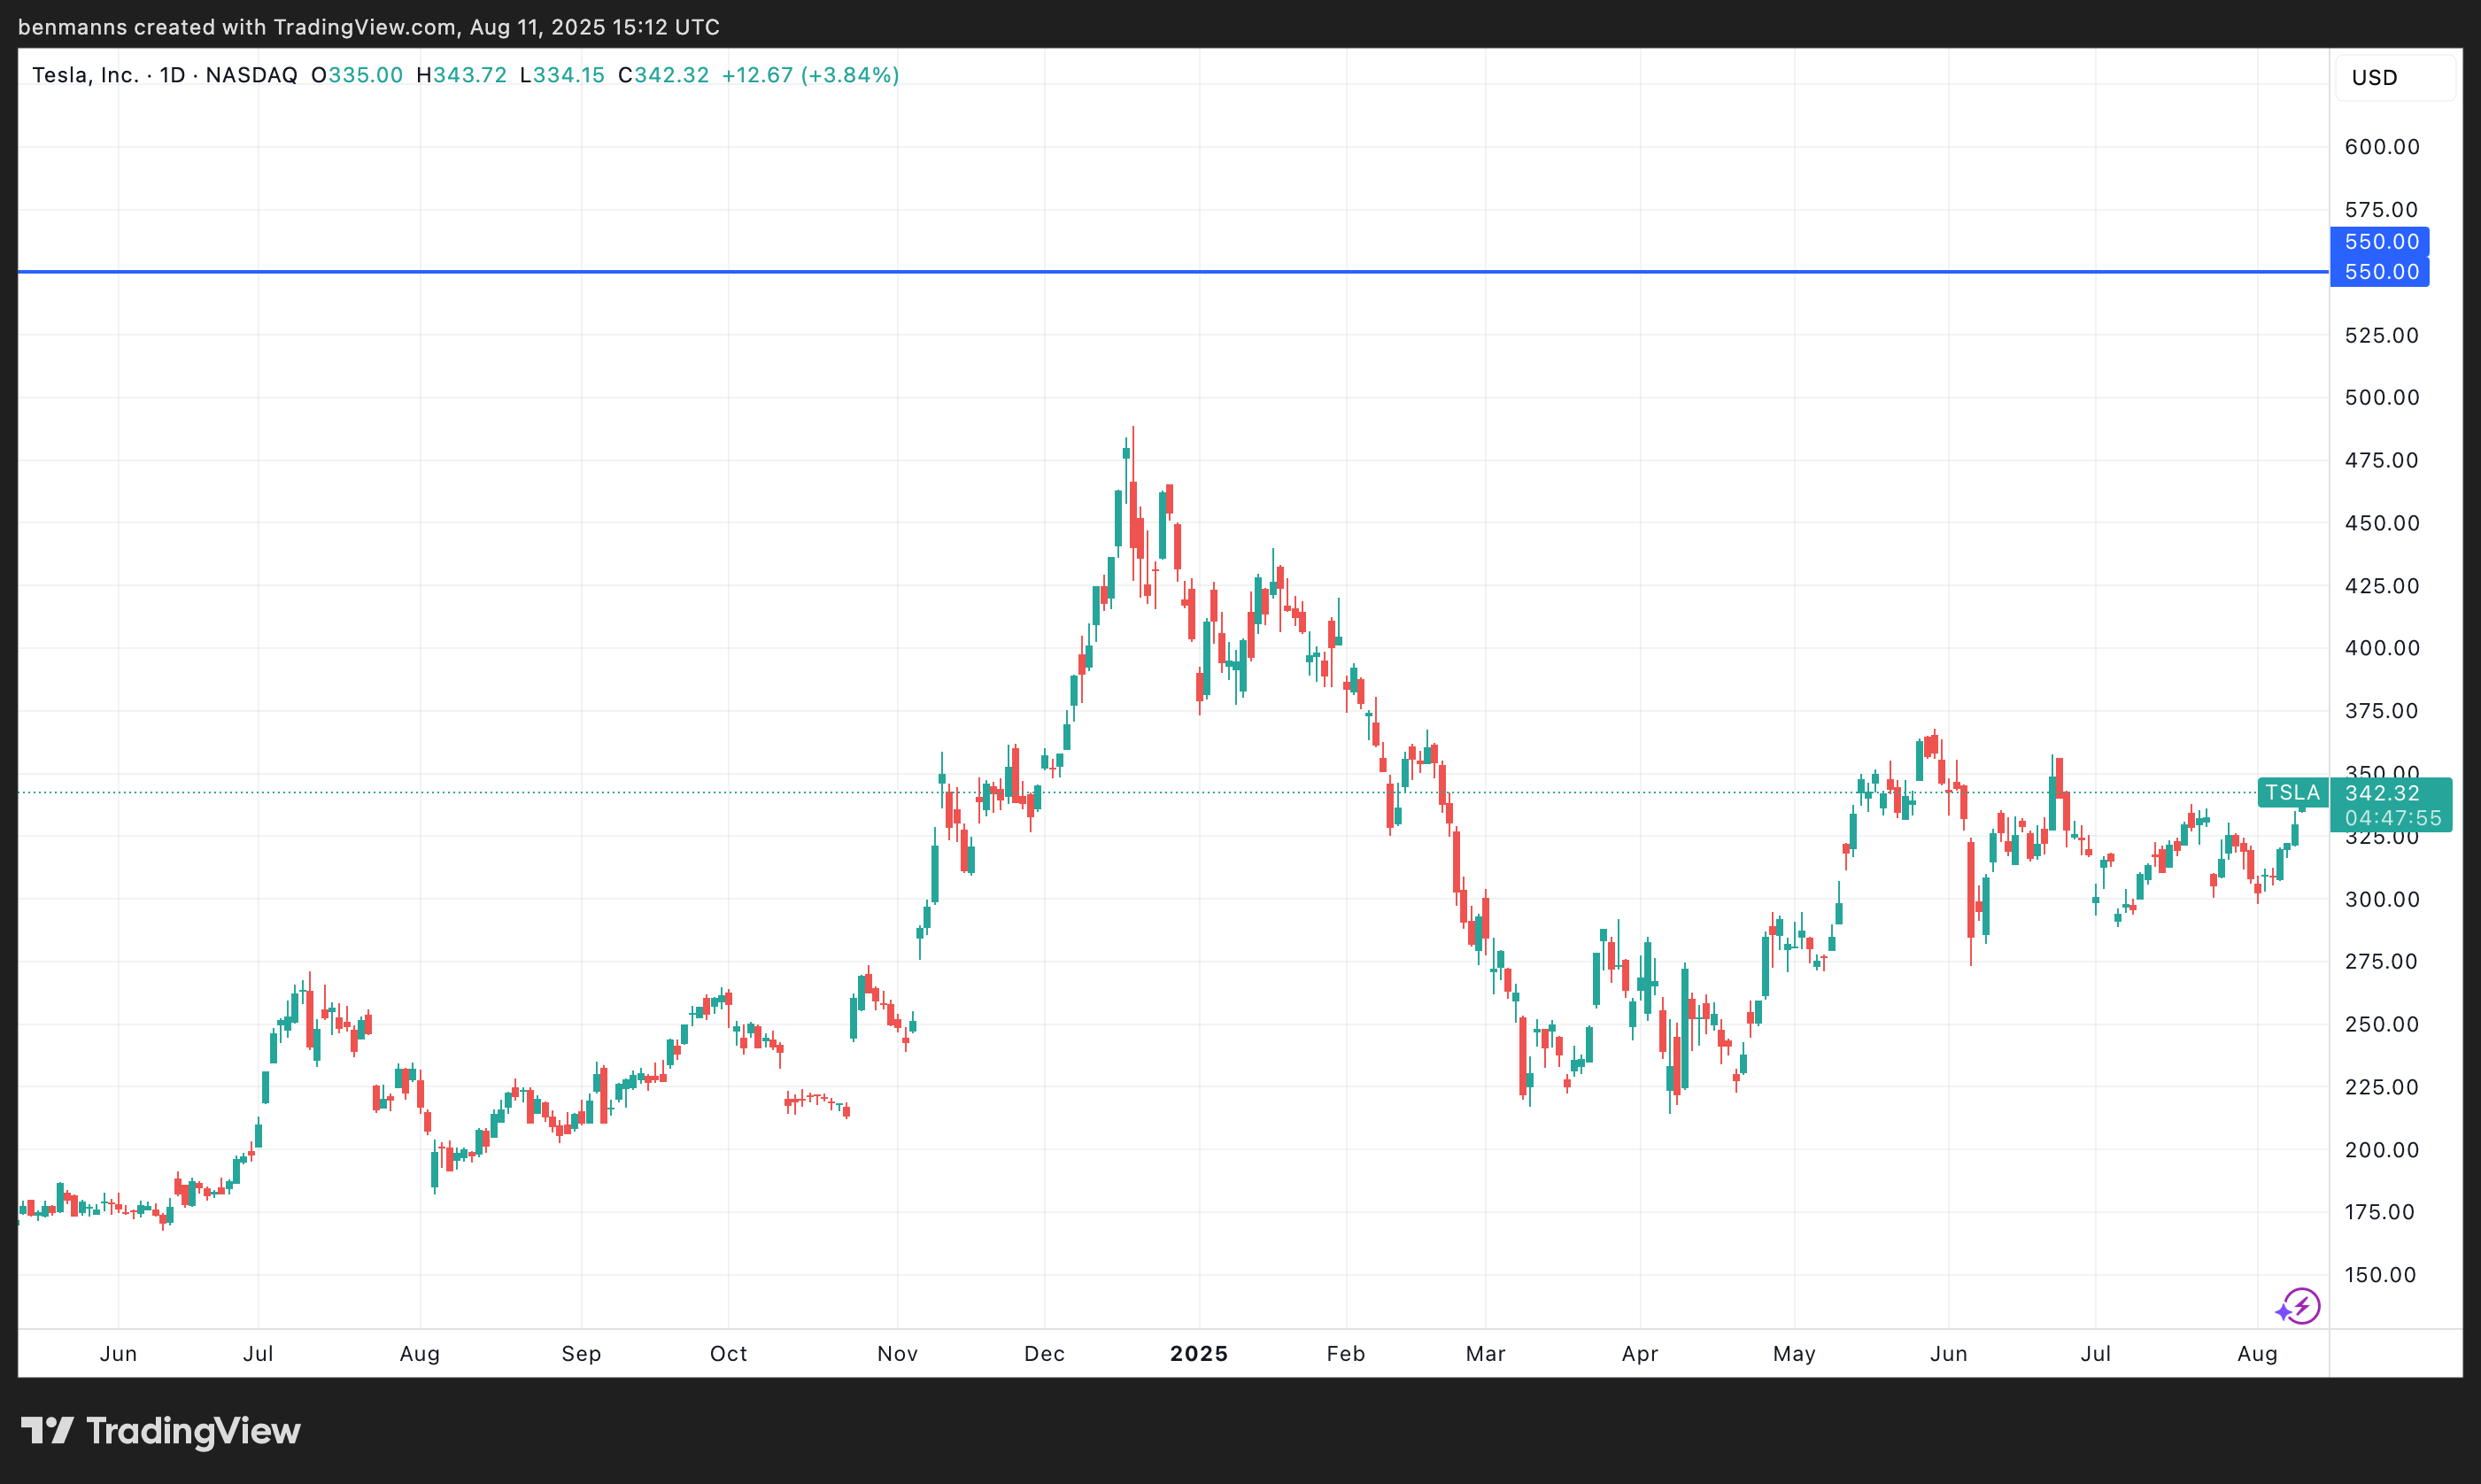Click the 450.00 price axis label
The image size is (2481, 1484).
[2382, 523]
